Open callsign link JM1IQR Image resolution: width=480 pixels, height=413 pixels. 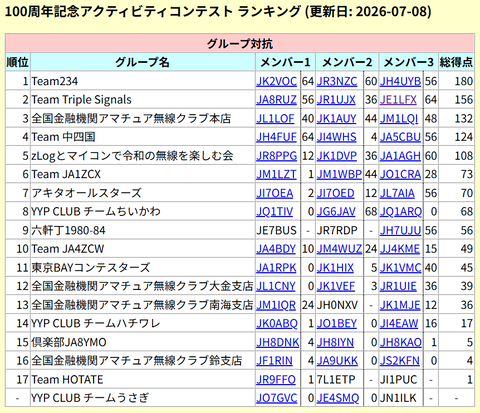tap(276, 305)
